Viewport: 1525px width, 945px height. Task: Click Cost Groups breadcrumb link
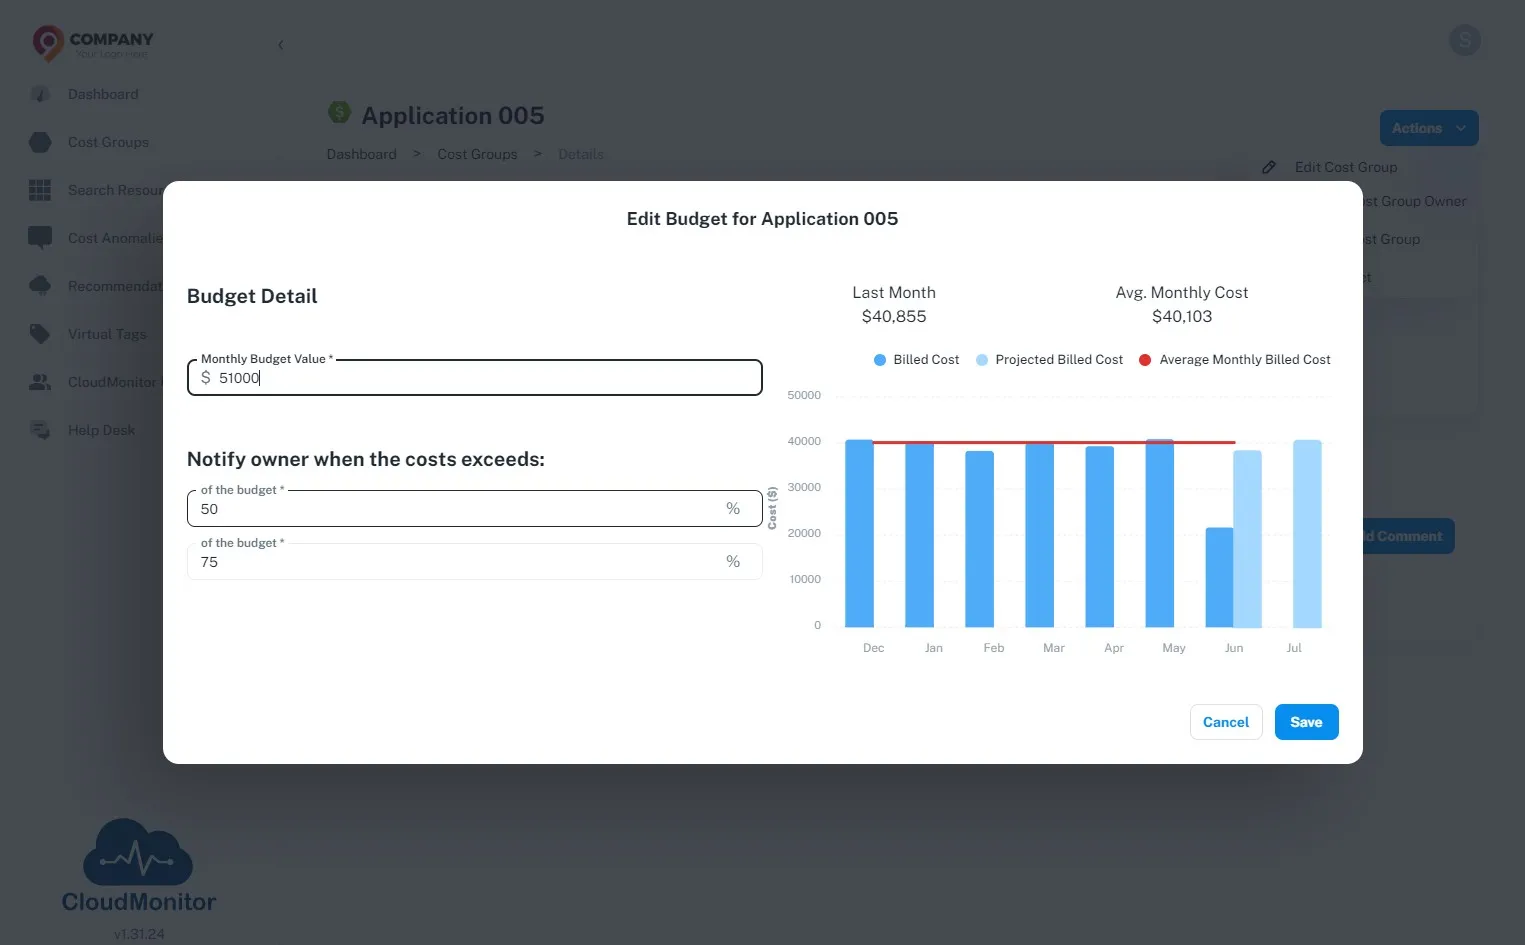(477, 154)
